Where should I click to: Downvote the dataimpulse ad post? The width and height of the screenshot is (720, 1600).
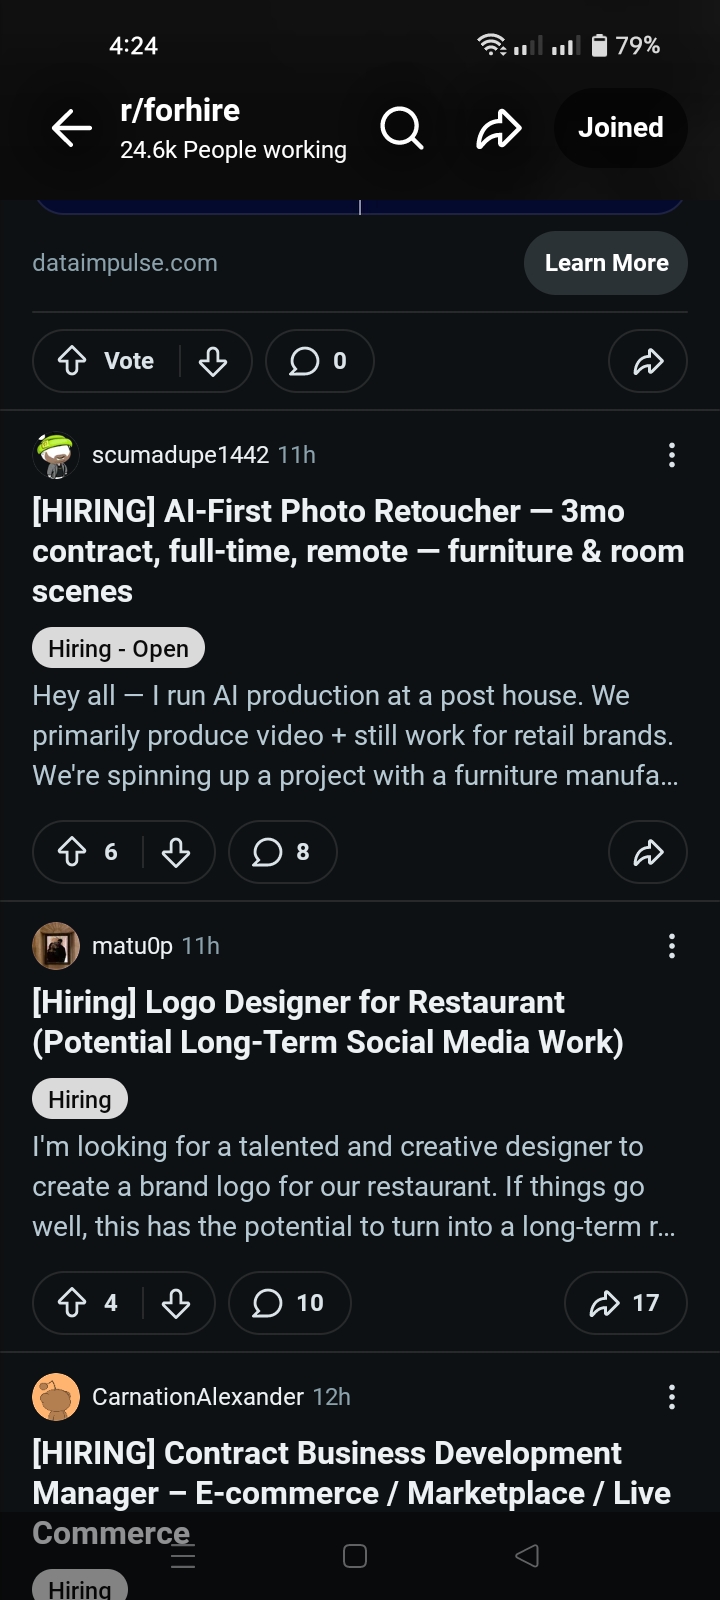213,361
